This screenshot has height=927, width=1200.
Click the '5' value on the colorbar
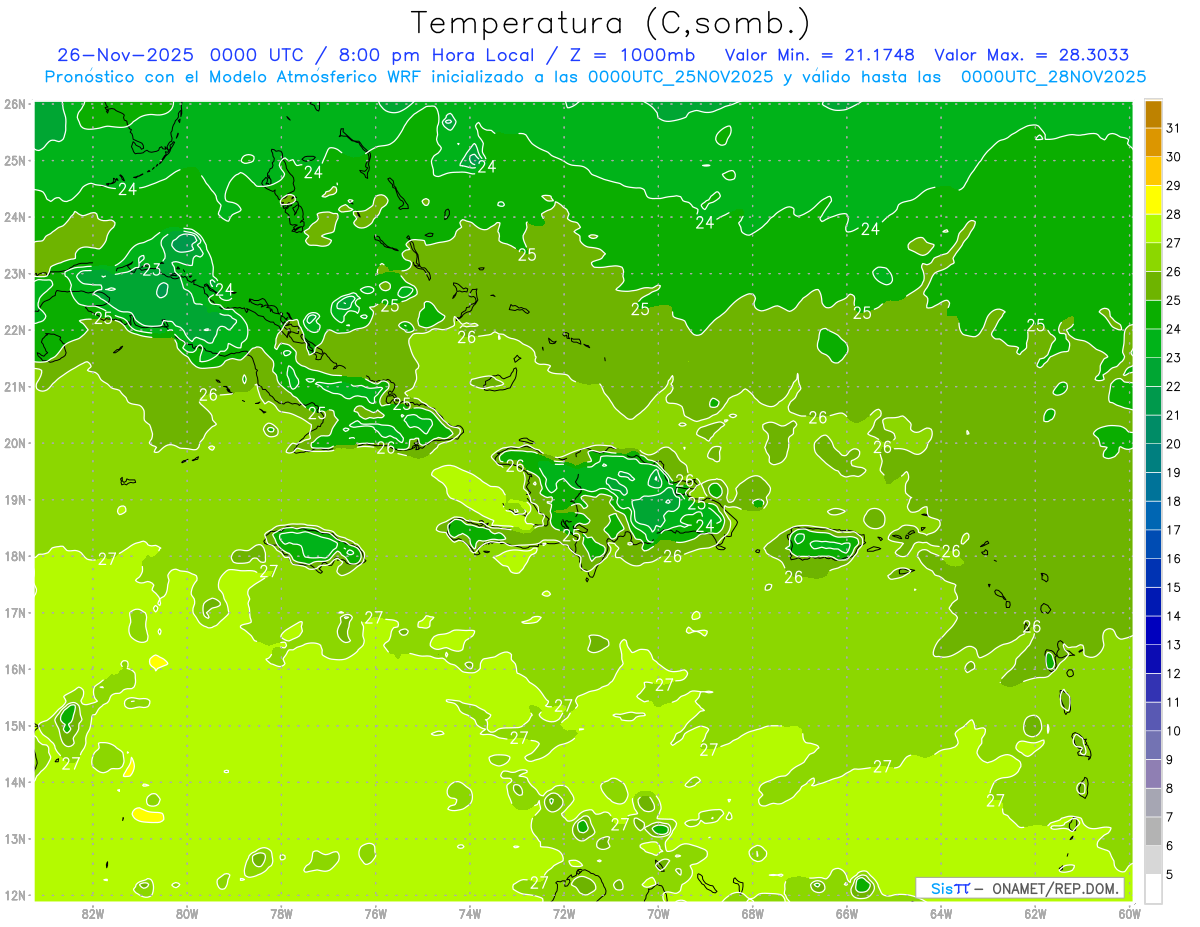[x=1170, y=874]
